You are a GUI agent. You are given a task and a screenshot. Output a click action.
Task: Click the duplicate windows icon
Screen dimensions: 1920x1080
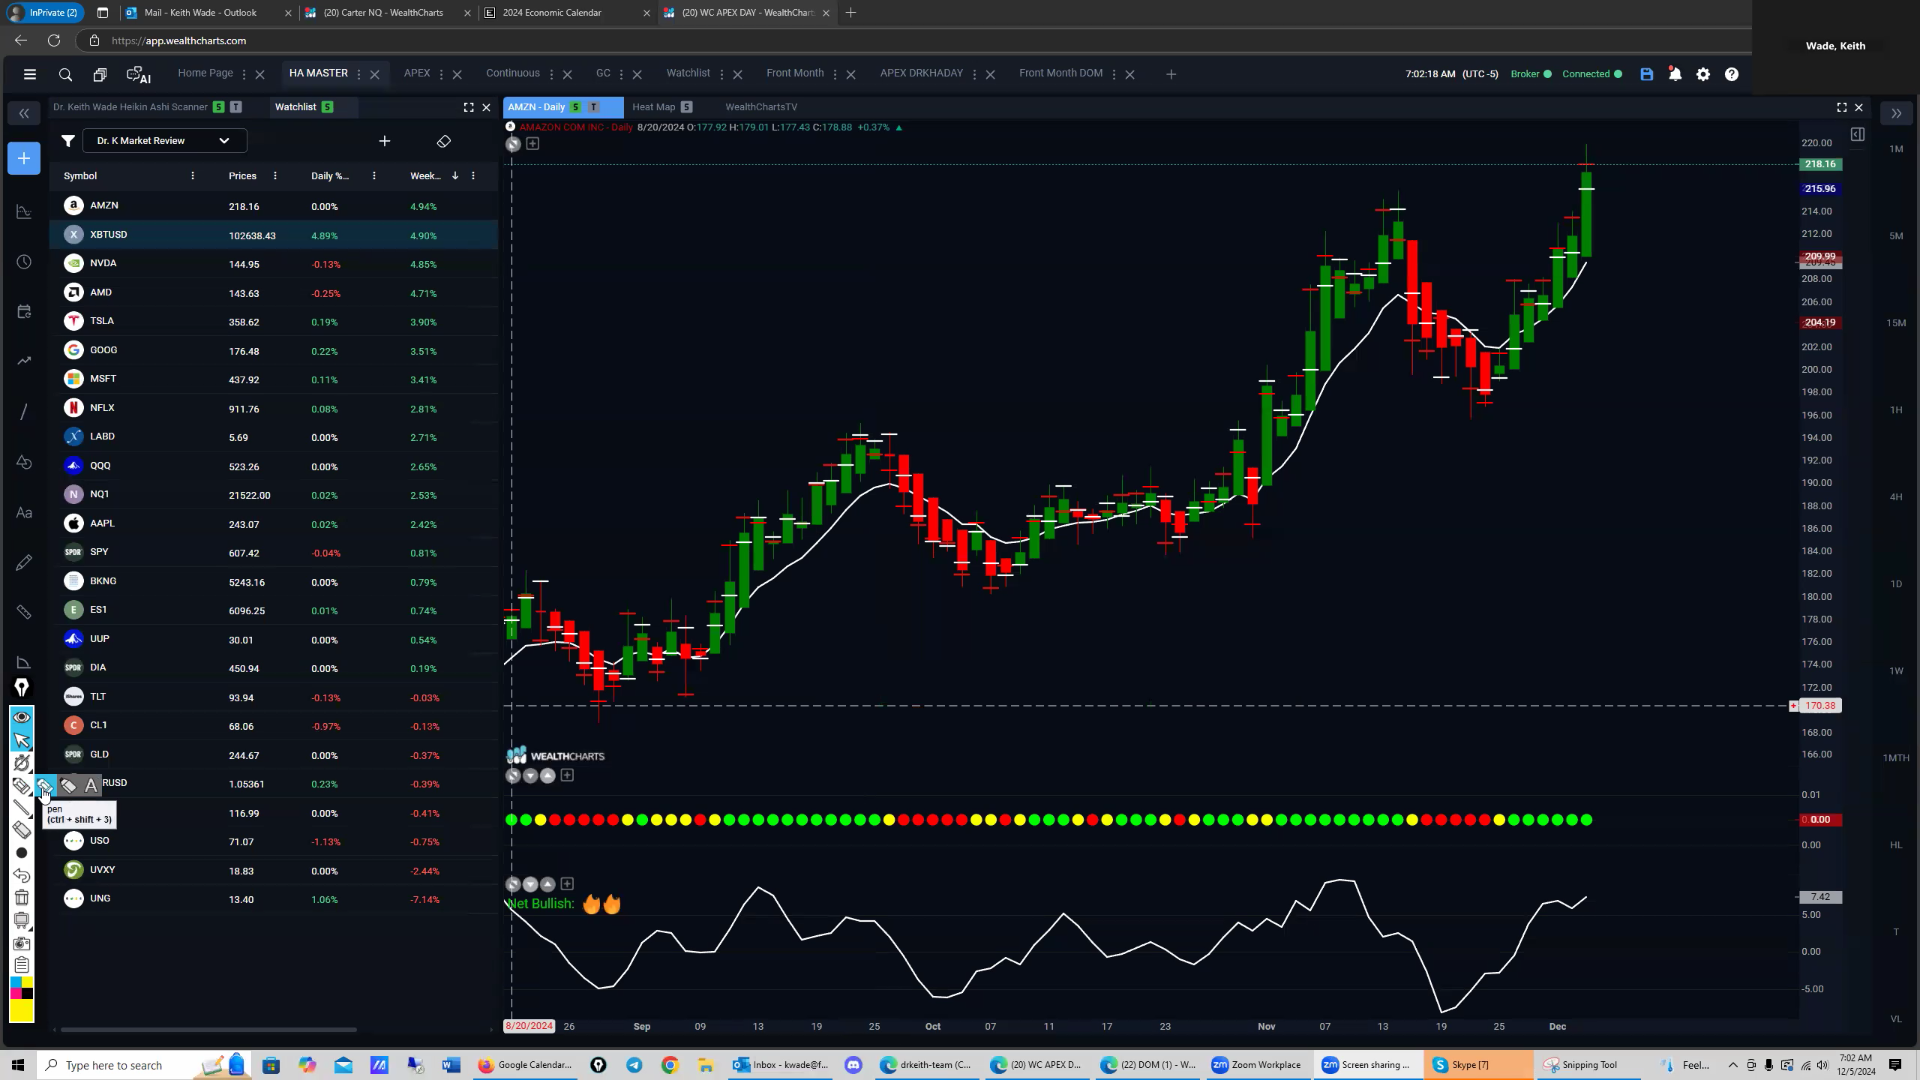pos(100,74)
